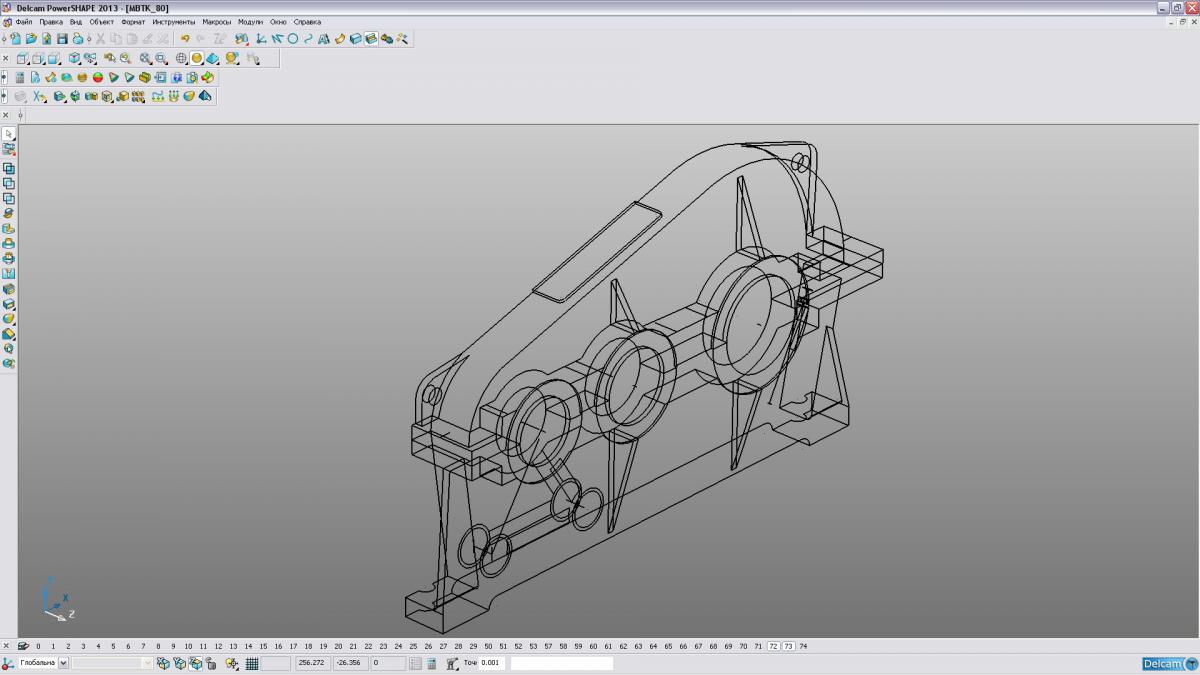The image size is (1200, 675).
Task: Toggle level 27 visibility
Action: click(443, 646)
